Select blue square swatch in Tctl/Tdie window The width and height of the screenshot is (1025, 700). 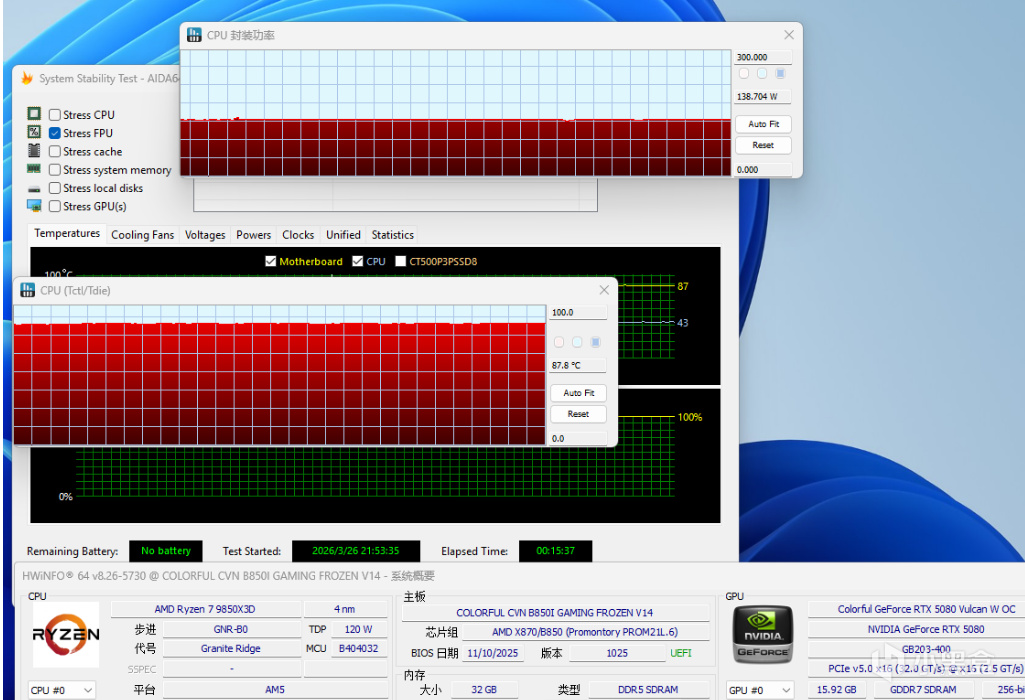[596, 342]
